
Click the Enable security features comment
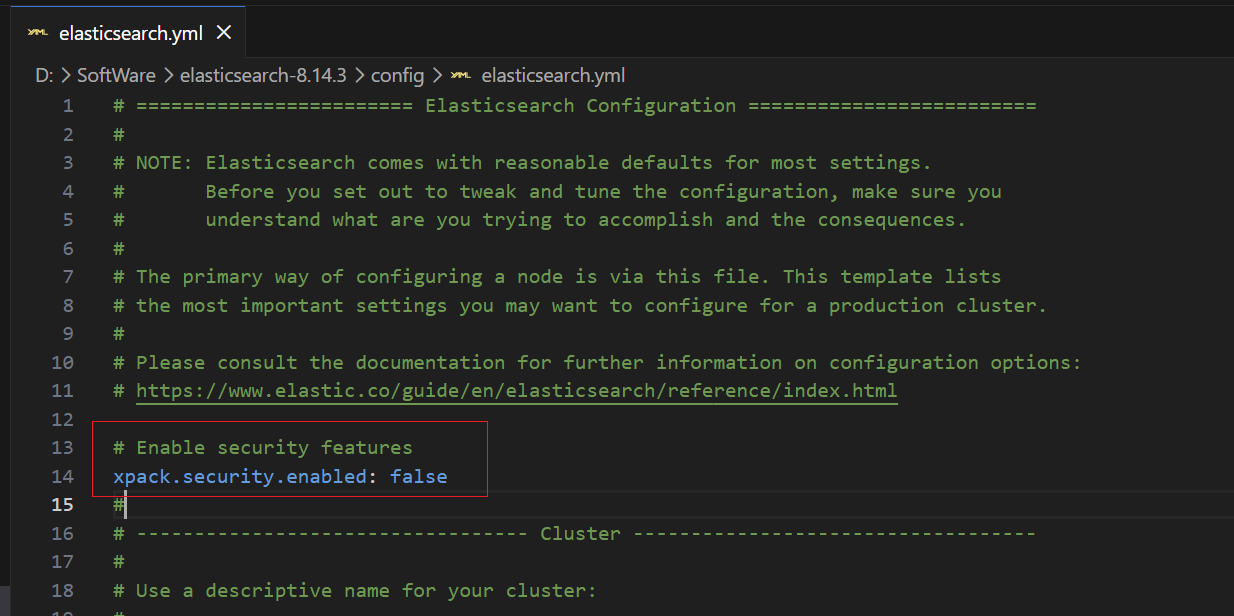pos(263,448)
